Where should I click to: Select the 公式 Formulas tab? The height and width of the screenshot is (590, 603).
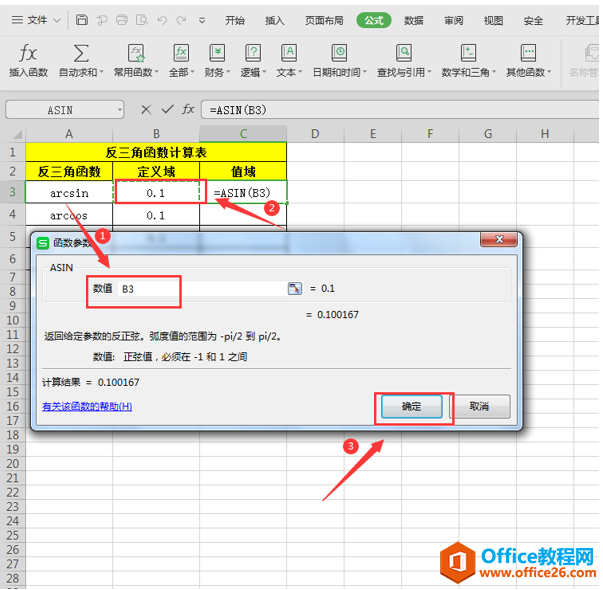coord(374,20)
